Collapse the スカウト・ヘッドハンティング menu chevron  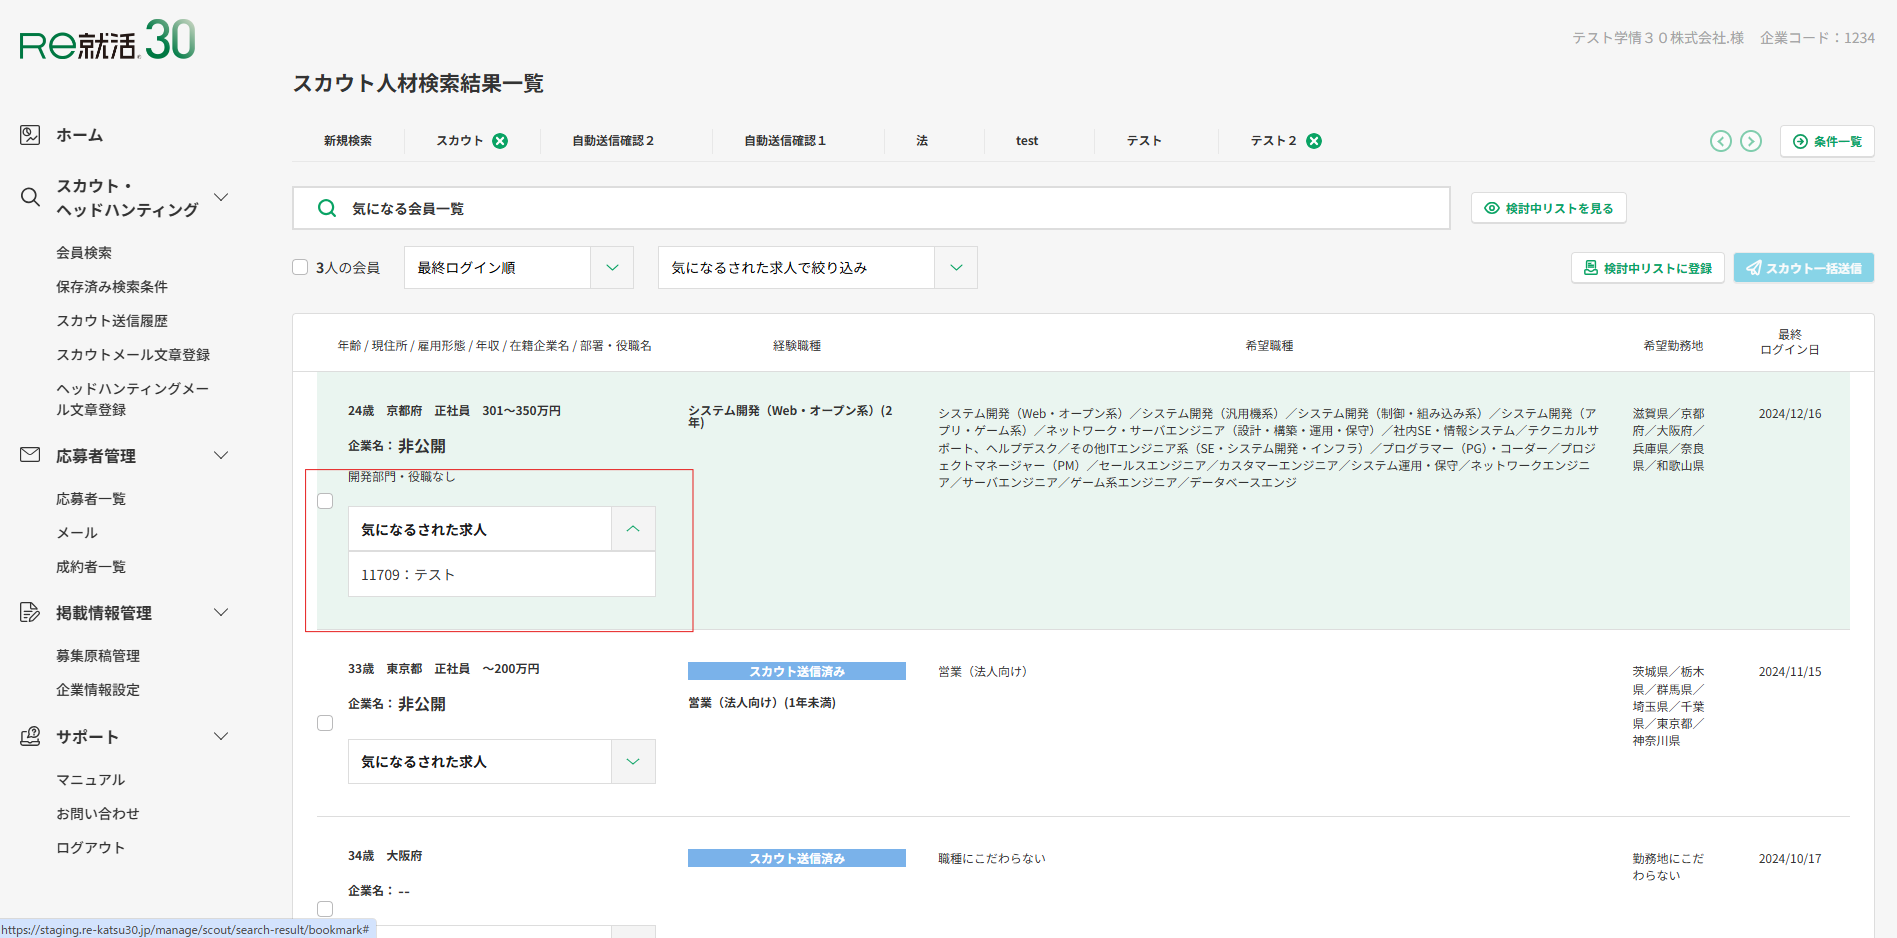pos(222,197)
